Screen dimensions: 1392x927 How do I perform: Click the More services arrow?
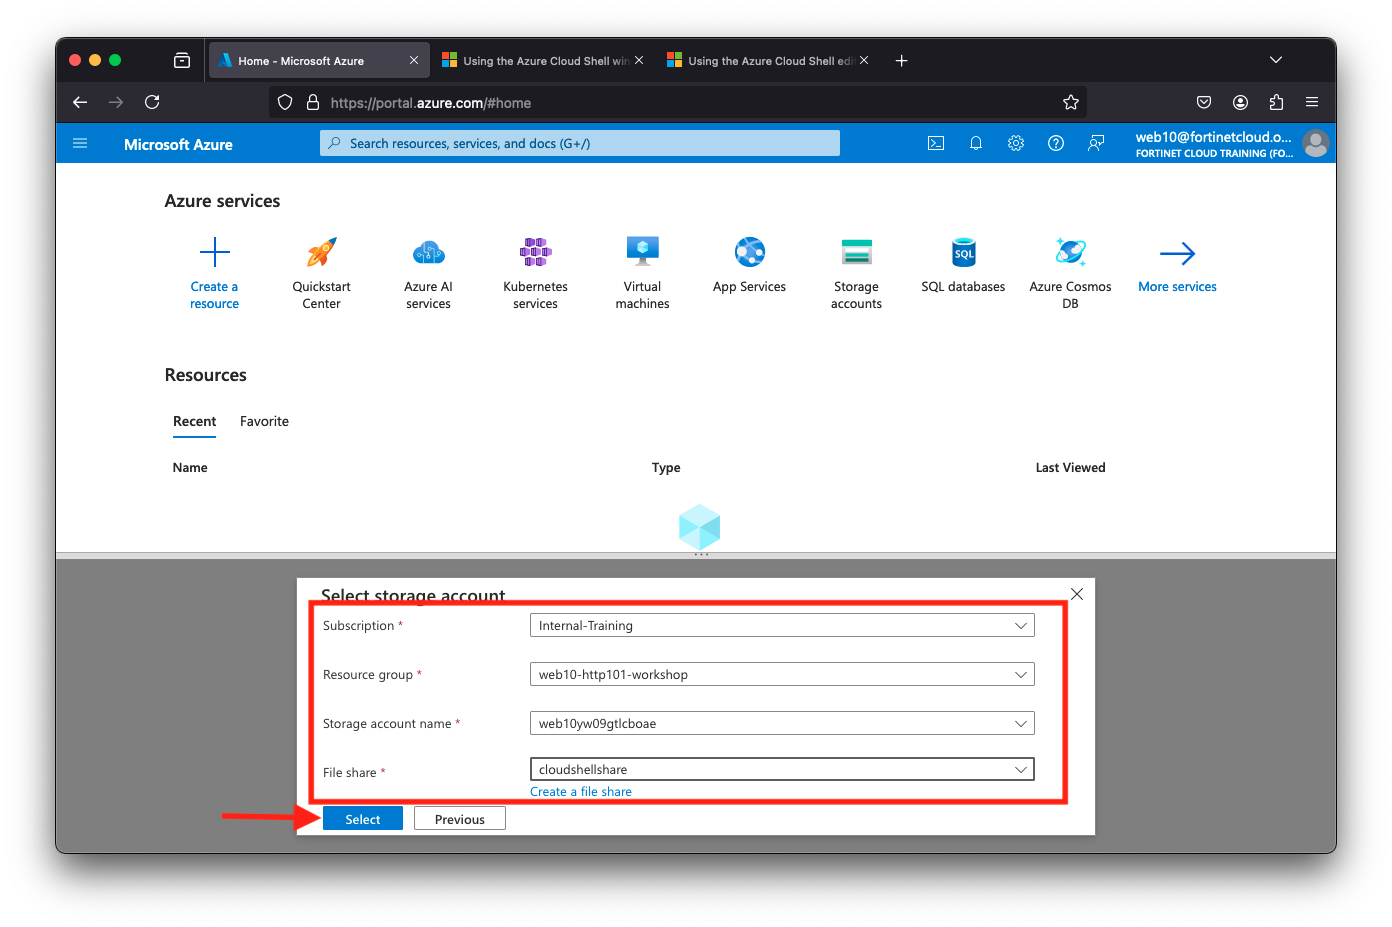[1178, 253]
